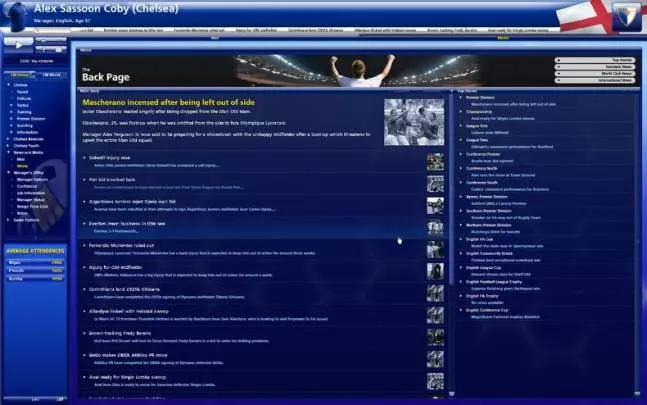647x405 pixels.
Task: Open the Mascherano incensed headline
Action: coord(168,102)
